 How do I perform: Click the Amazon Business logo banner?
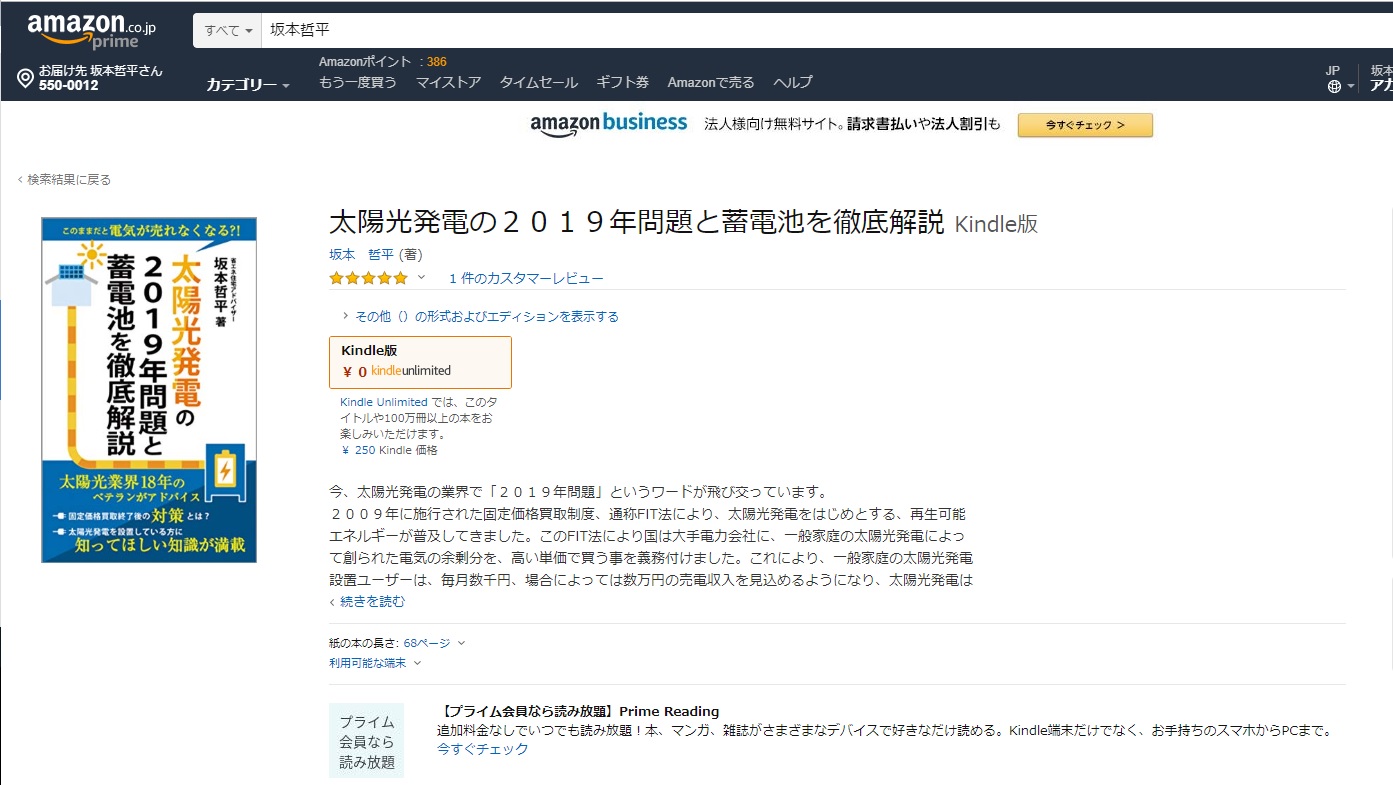pos(609,124)
